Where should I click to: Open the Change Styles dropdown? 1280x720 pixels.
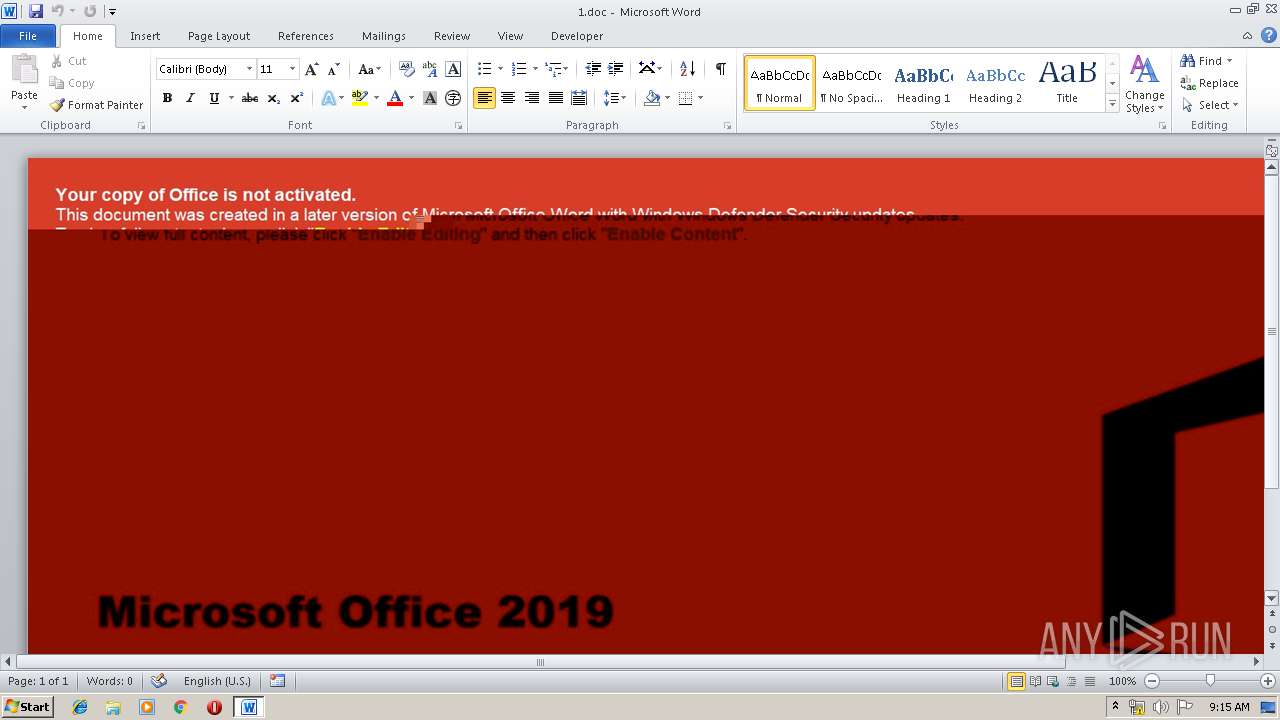click(x=1144, y=84)
